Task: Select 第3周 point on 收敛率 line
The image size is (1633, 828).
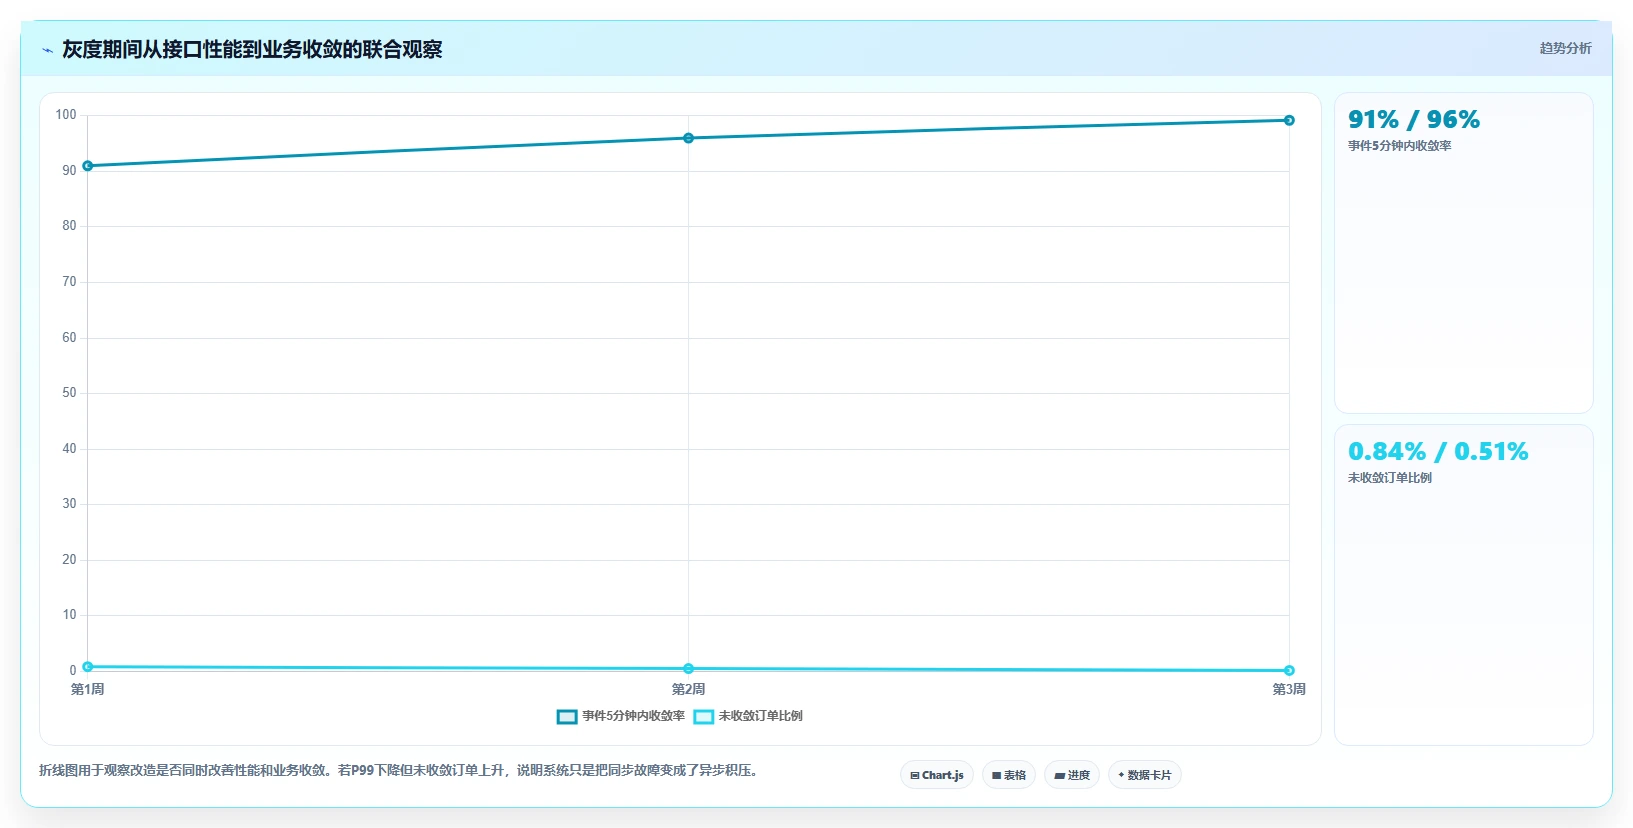Action: [x=1289, y=120]
